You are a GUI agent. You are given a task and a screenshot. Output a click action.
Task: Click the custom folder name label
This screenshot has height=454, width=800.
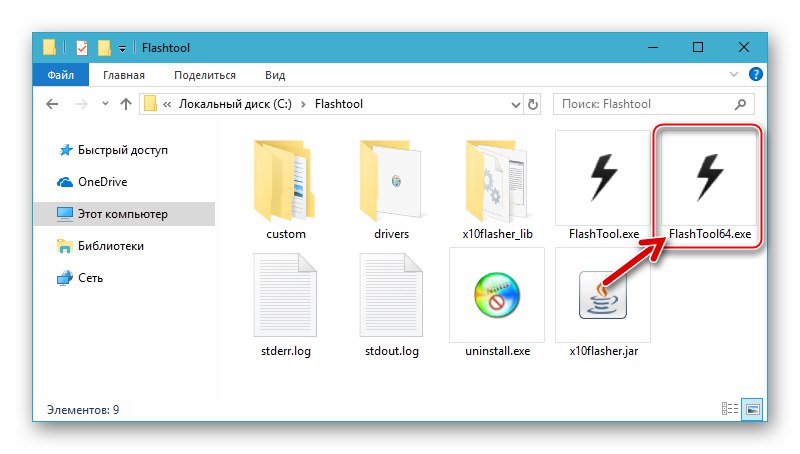tap(286, 234)
